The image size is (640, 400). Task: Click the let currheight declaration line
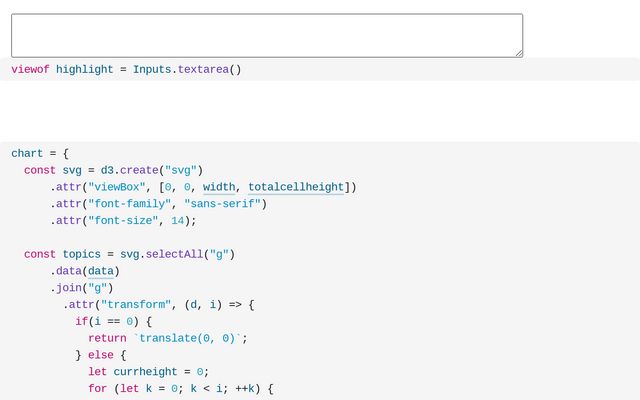click(147, 372)
